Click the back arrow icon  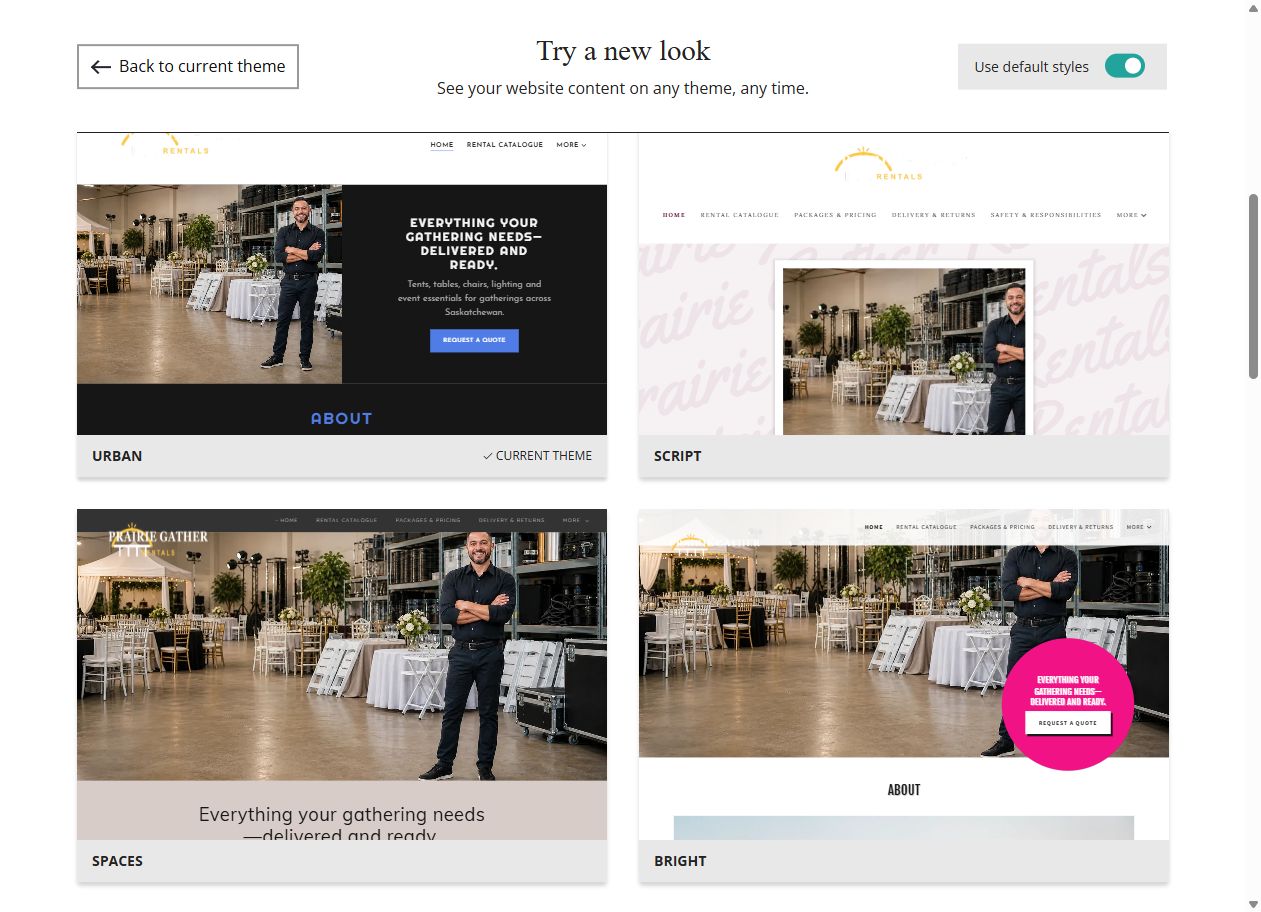100,67
